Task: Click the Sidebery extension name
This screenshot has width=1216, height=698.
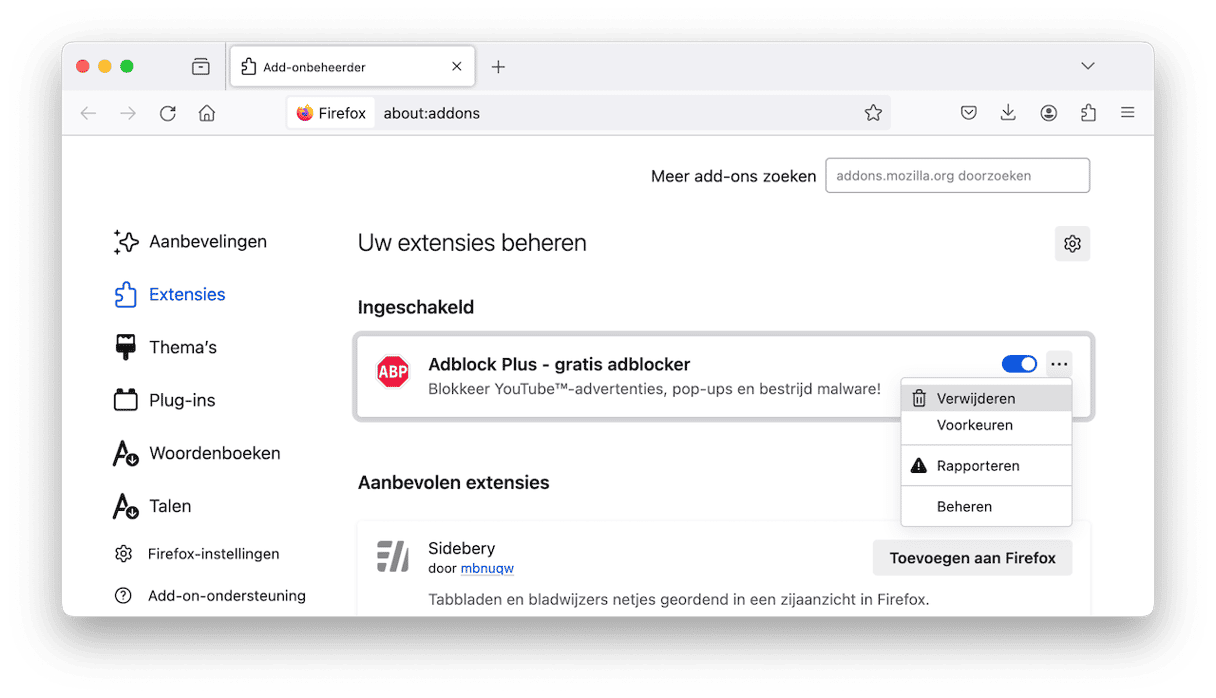Action: (x=461, y=548)
